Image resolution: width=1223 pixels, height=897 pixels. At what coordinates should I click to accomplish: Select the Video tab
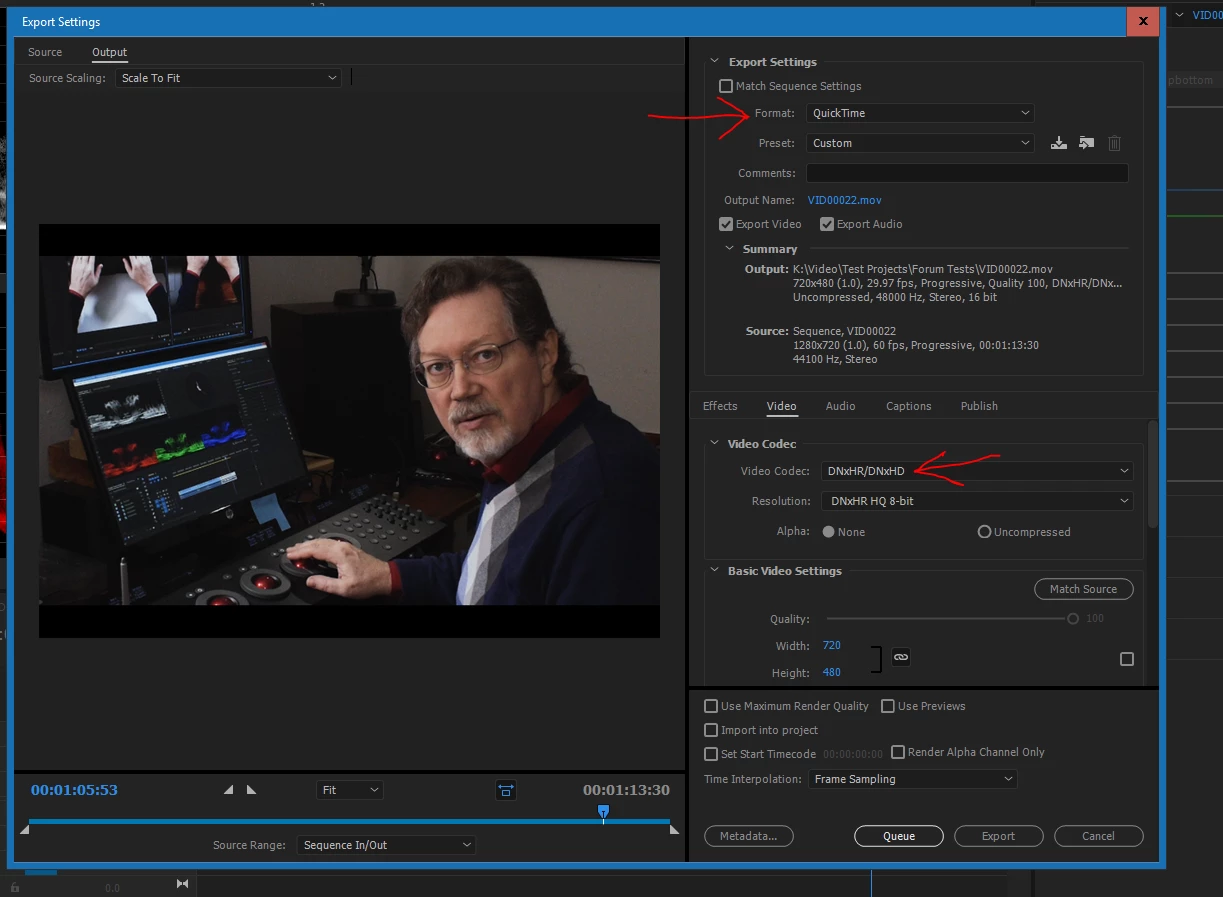tap(781, 406)
